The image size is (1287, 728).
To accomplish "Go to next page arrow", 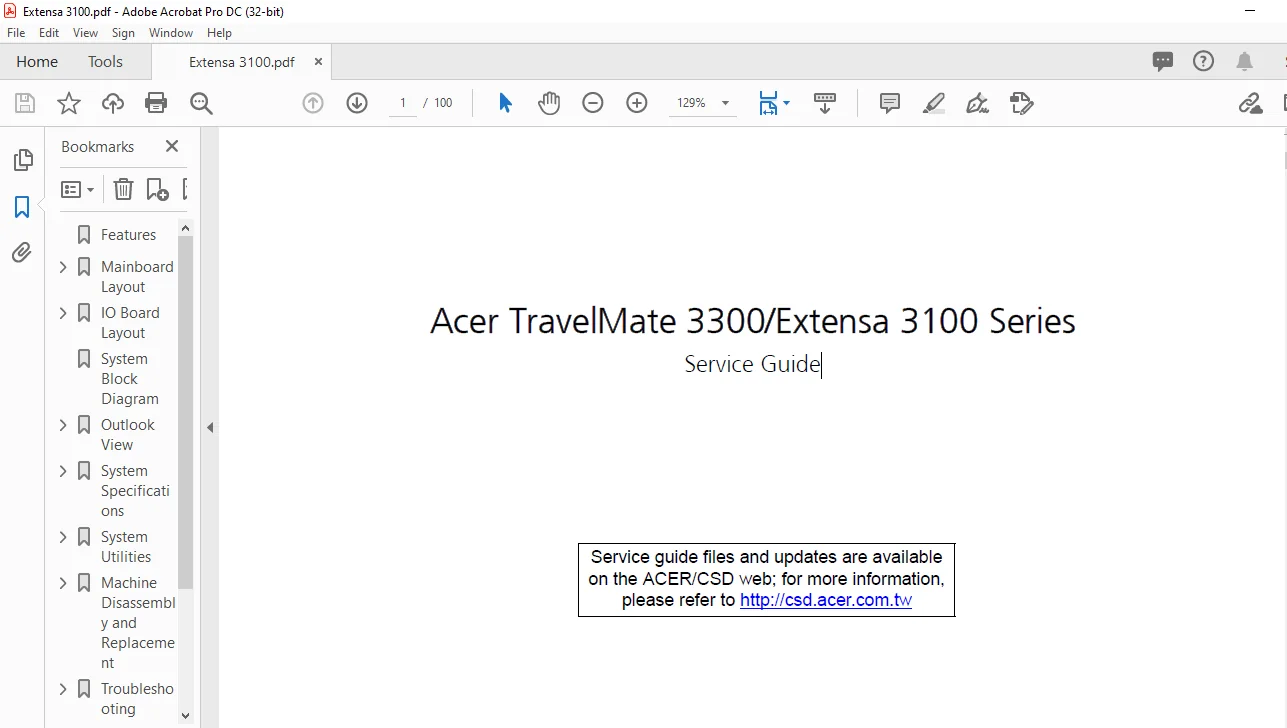I will pyautogui.click(x=357, y=103).
